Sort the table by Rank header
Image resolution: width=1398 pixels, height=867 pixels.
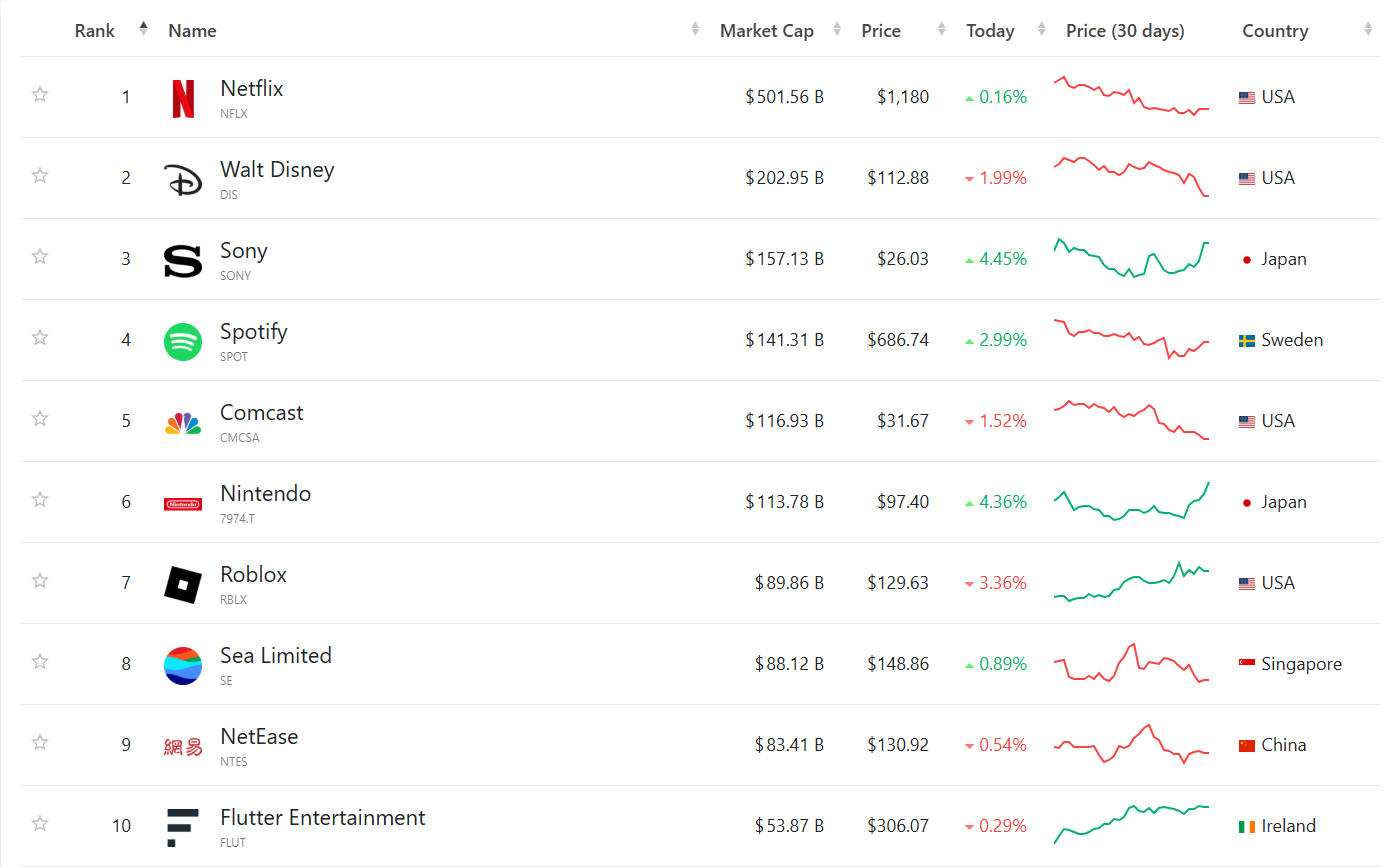(96, 31)
